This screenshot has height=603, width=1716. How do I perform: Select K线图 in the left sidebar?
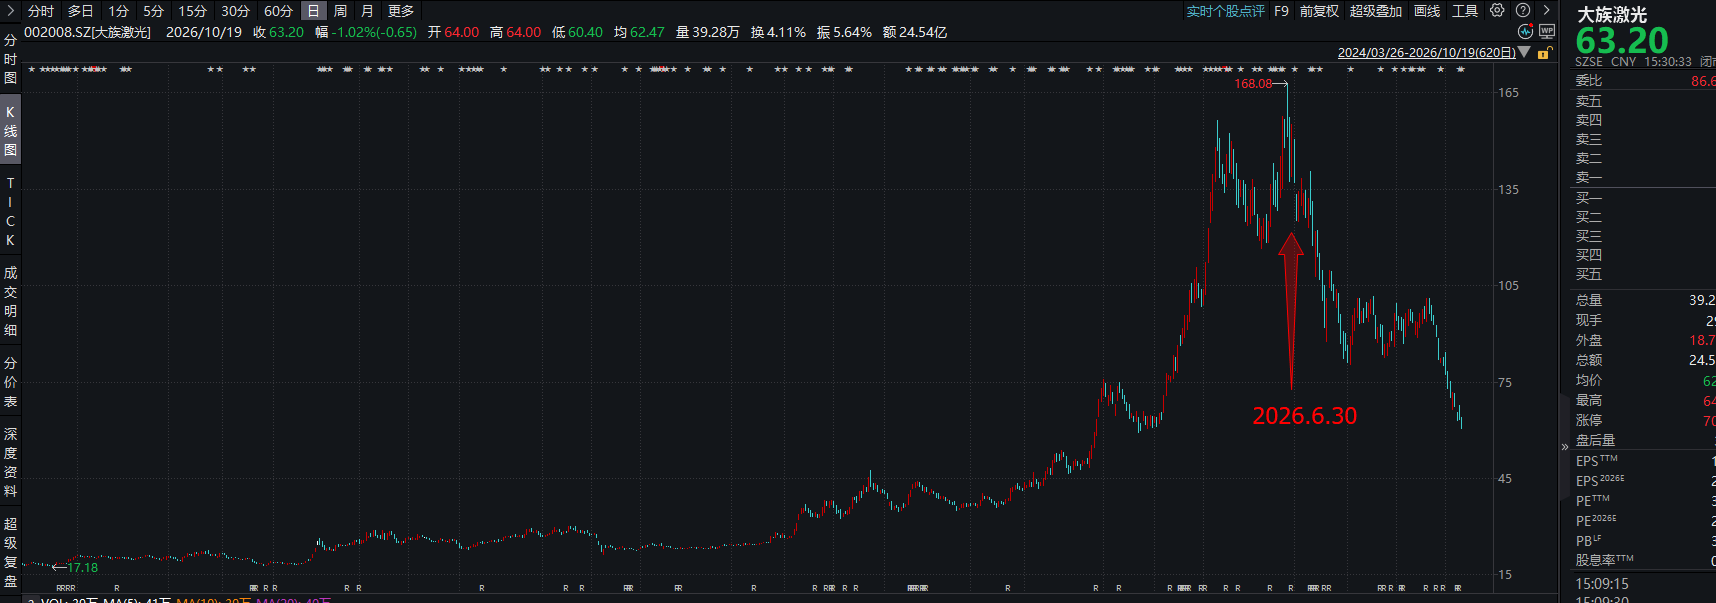pos(10,131)
